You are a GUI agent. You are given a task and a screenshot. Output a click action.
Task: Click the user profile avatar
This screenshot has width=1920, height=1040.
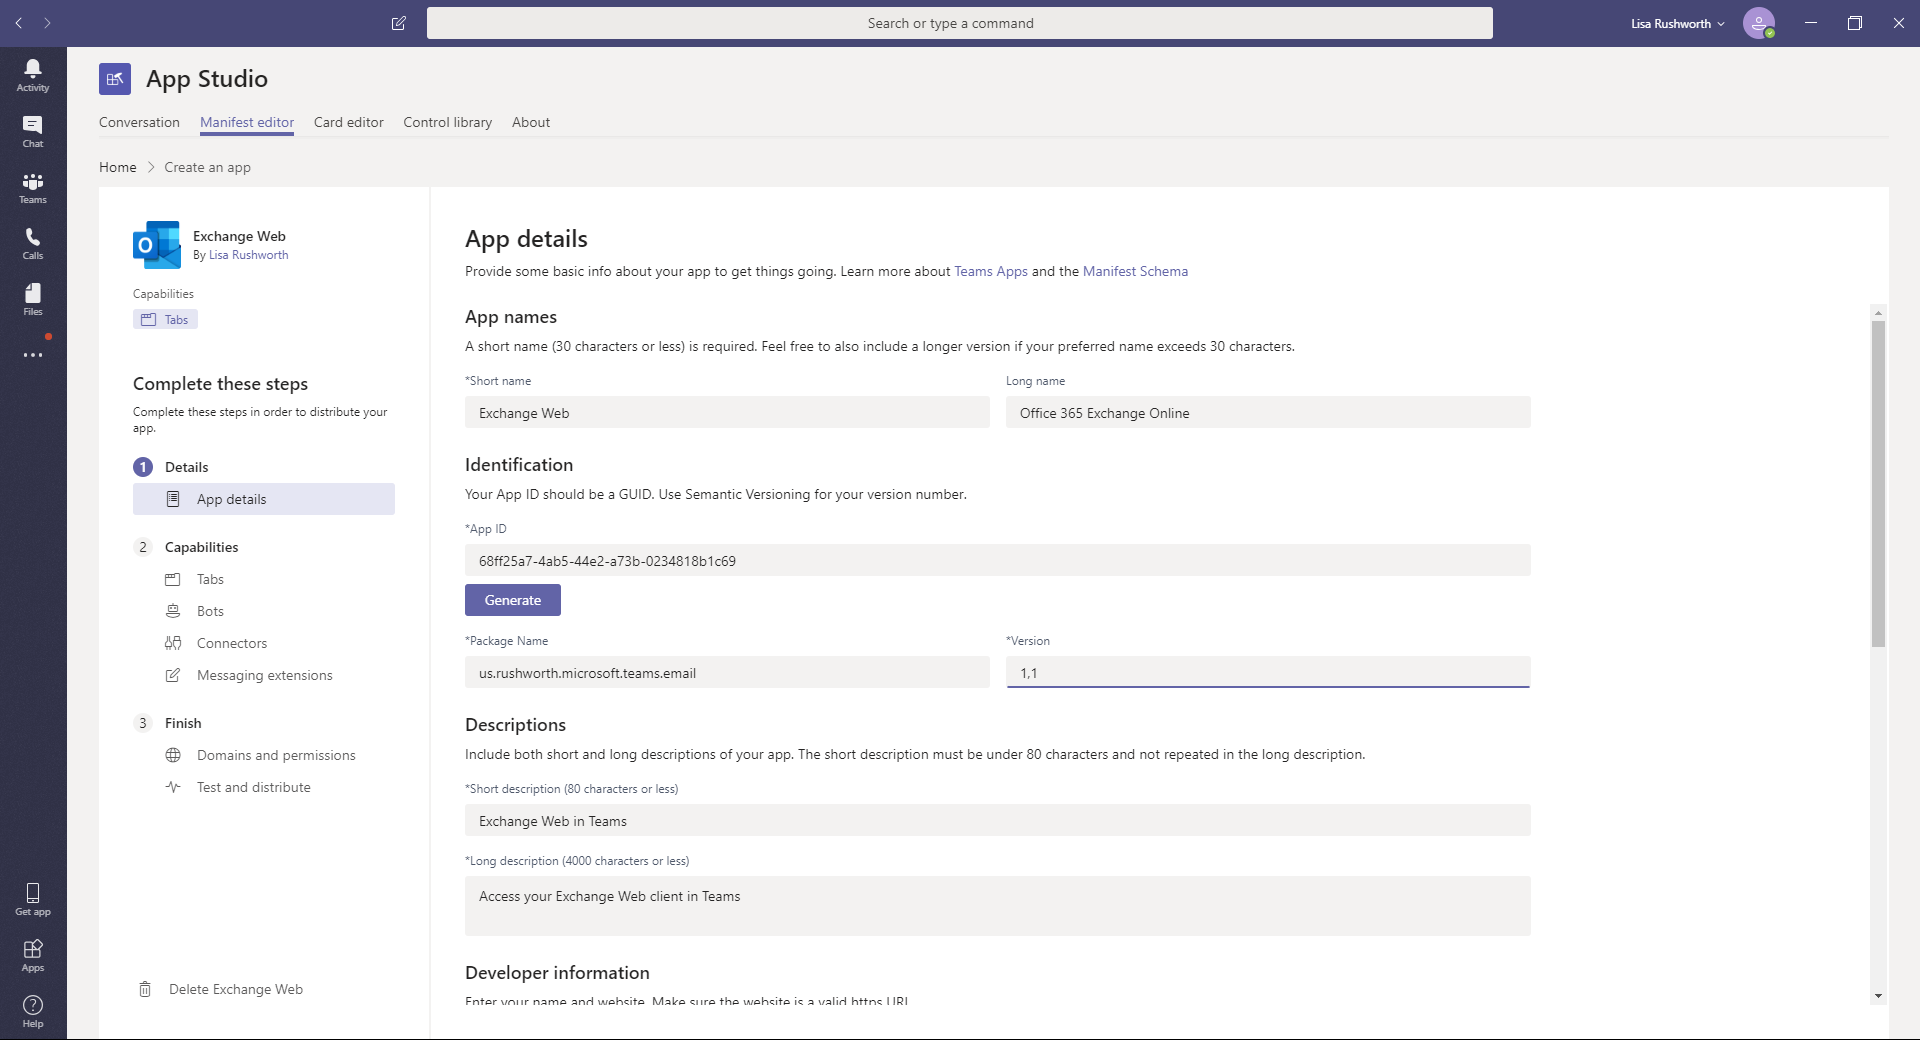tap(1759, 23)
